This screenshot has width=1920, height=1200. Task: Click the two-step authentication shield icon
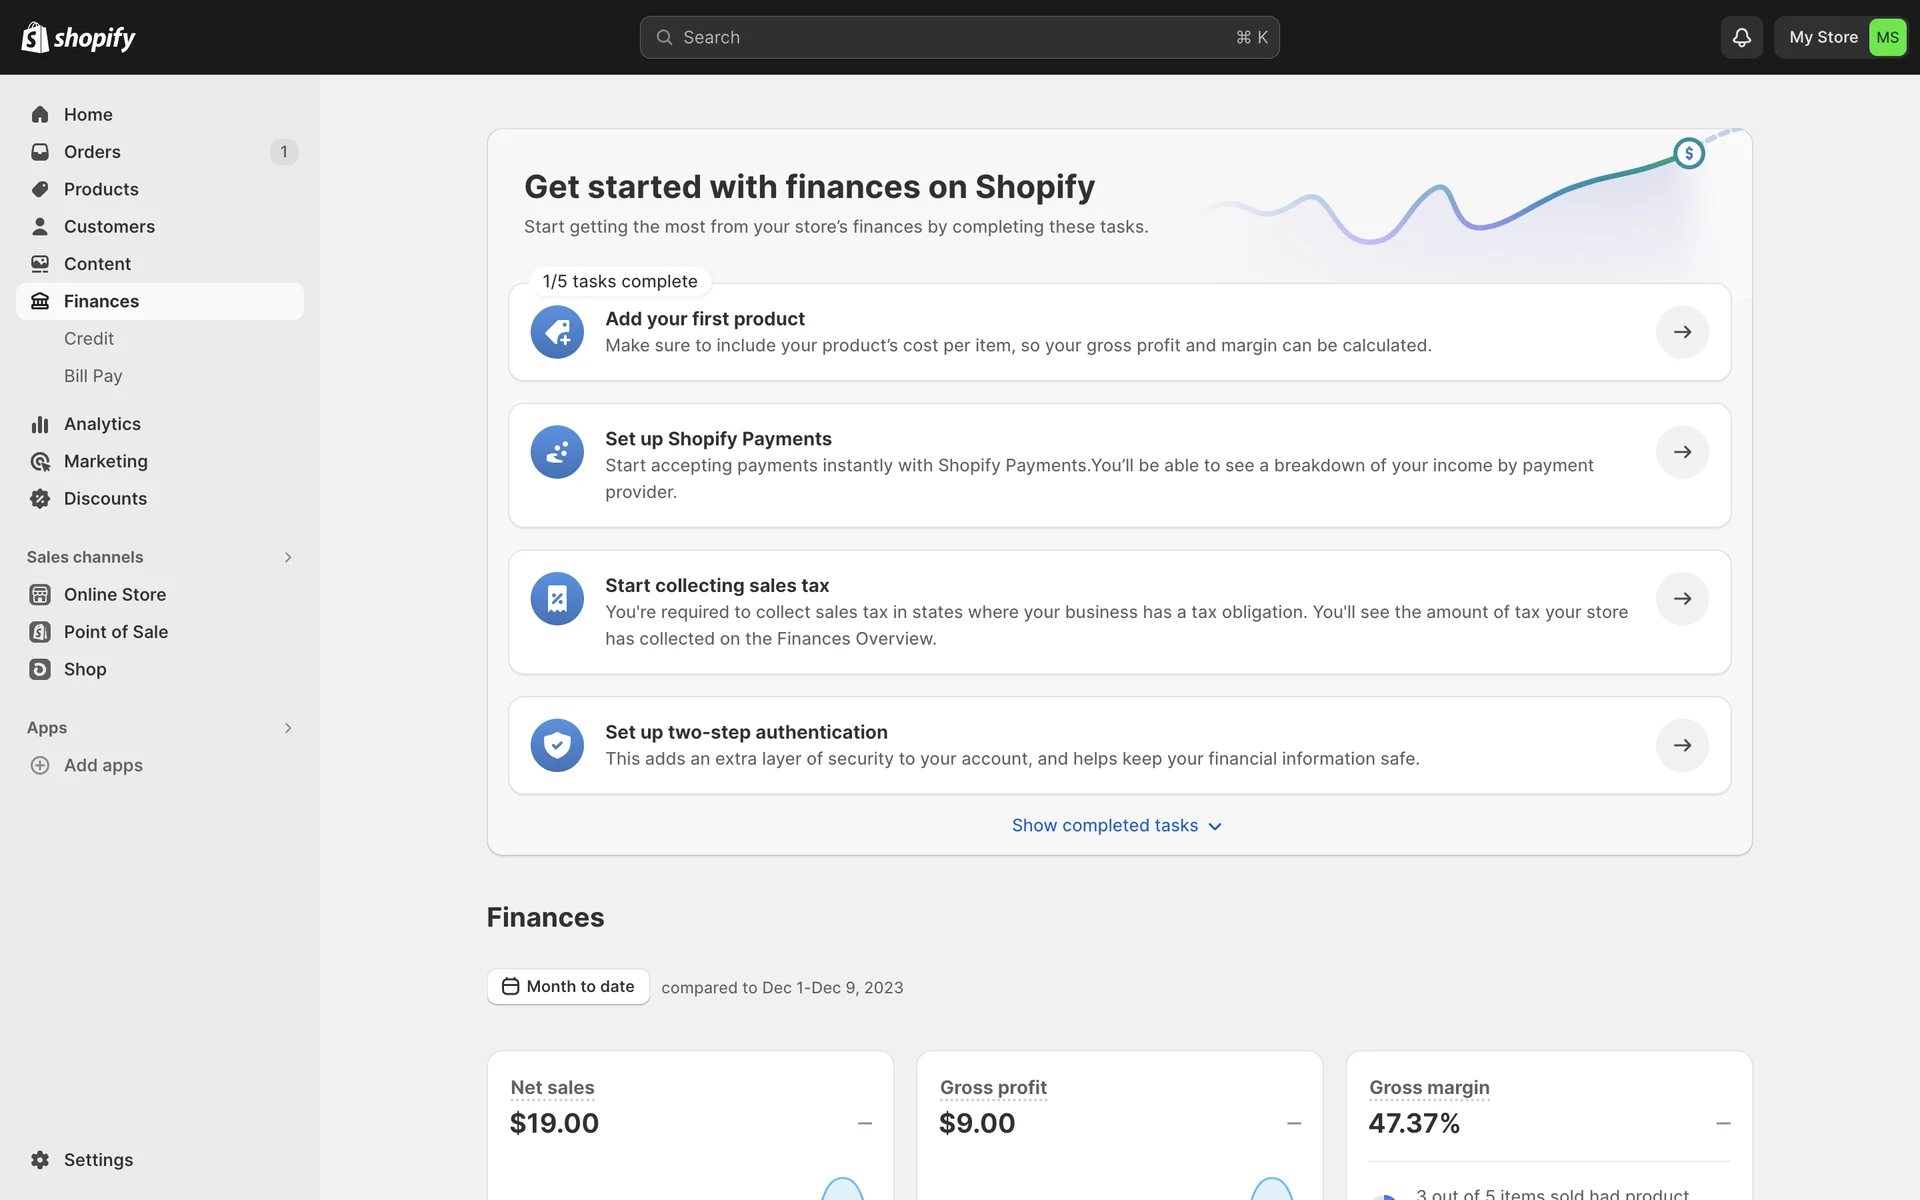[x=557, y=745]
